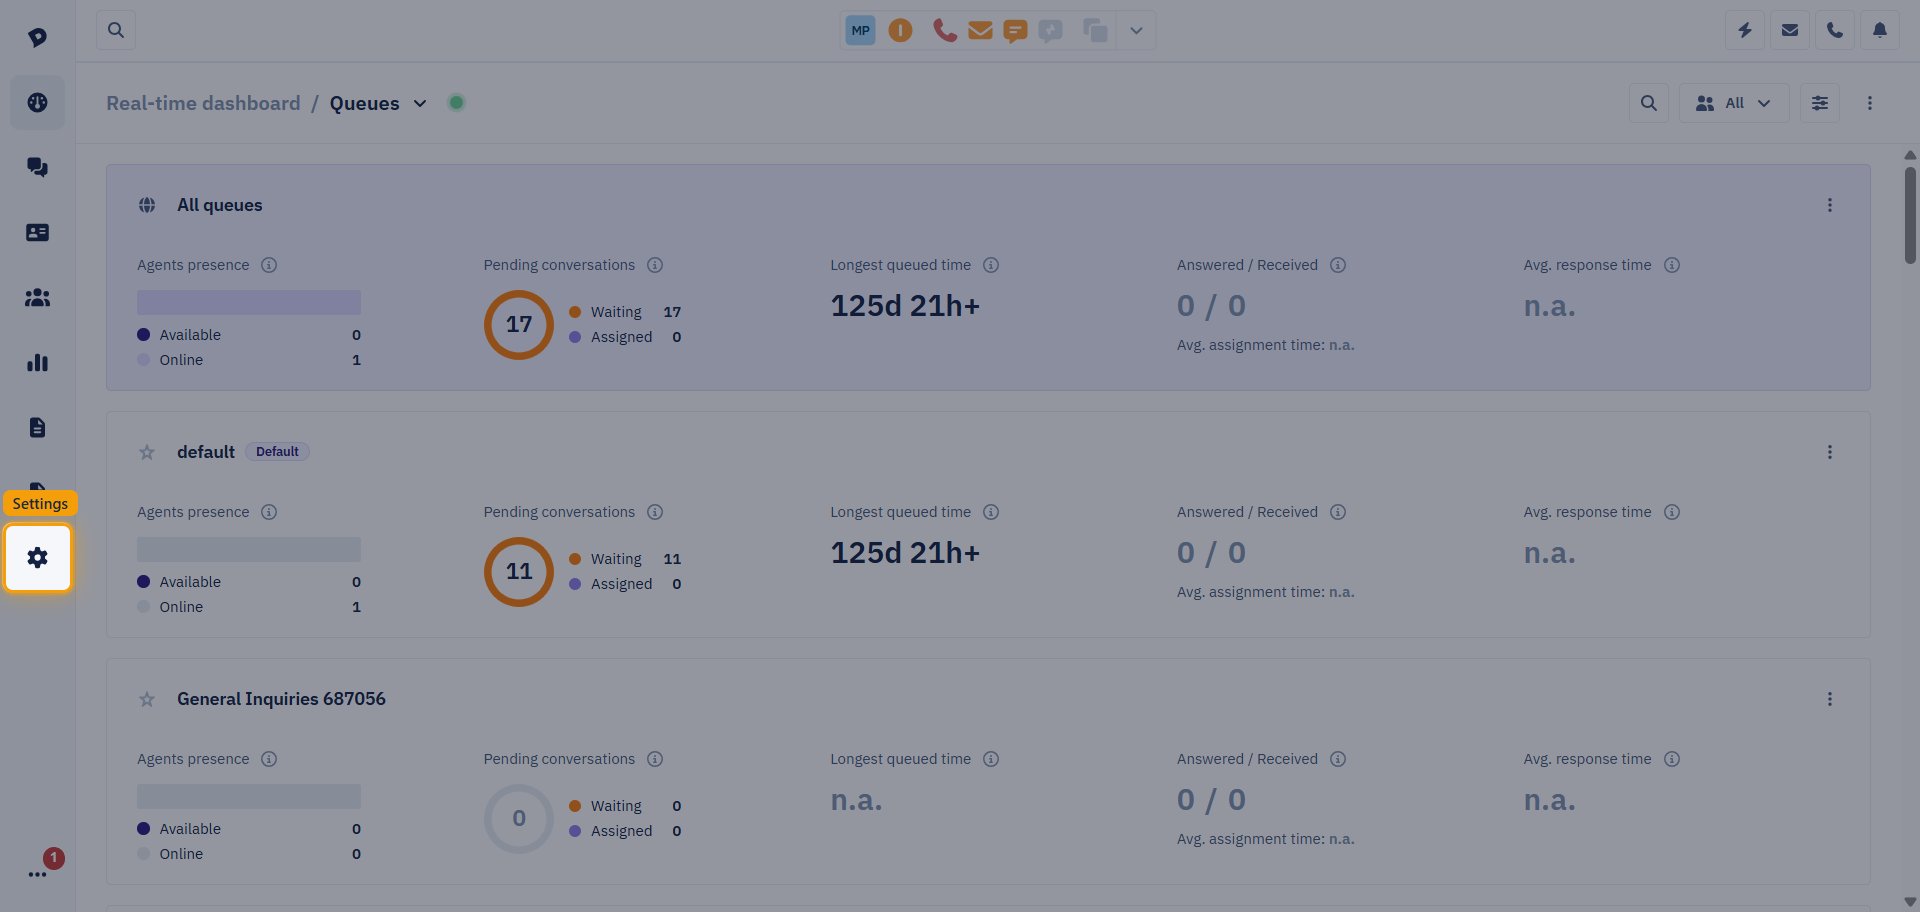Click the red phone channel status icon
Image resolution: width=1920 pixels, height=913 pixels.
pyautogui.click(x=944, y=30)
